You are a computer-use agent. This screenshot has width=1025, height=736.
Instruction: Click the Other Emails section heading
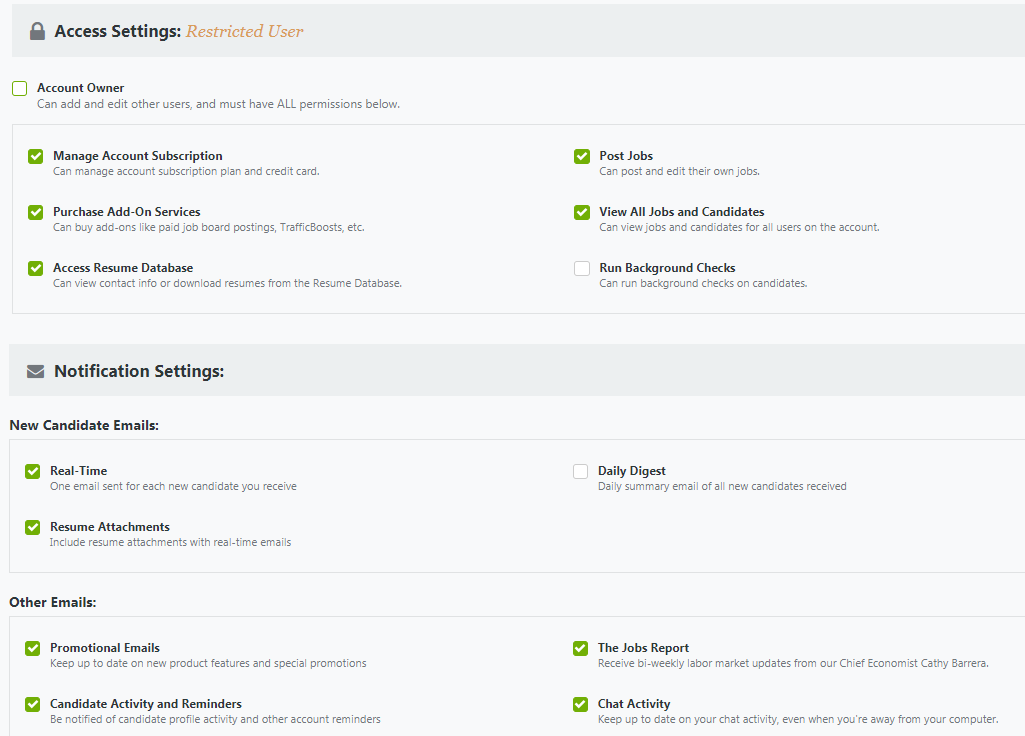tap(52, 602)
